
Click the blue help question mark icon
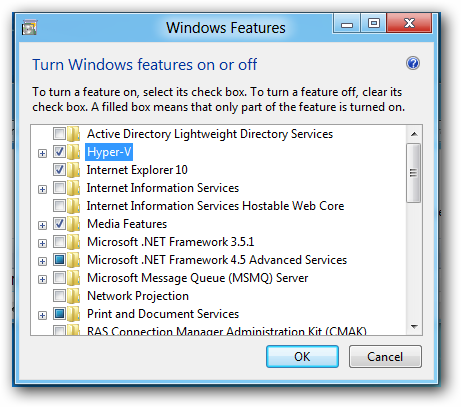click(413, 63)
